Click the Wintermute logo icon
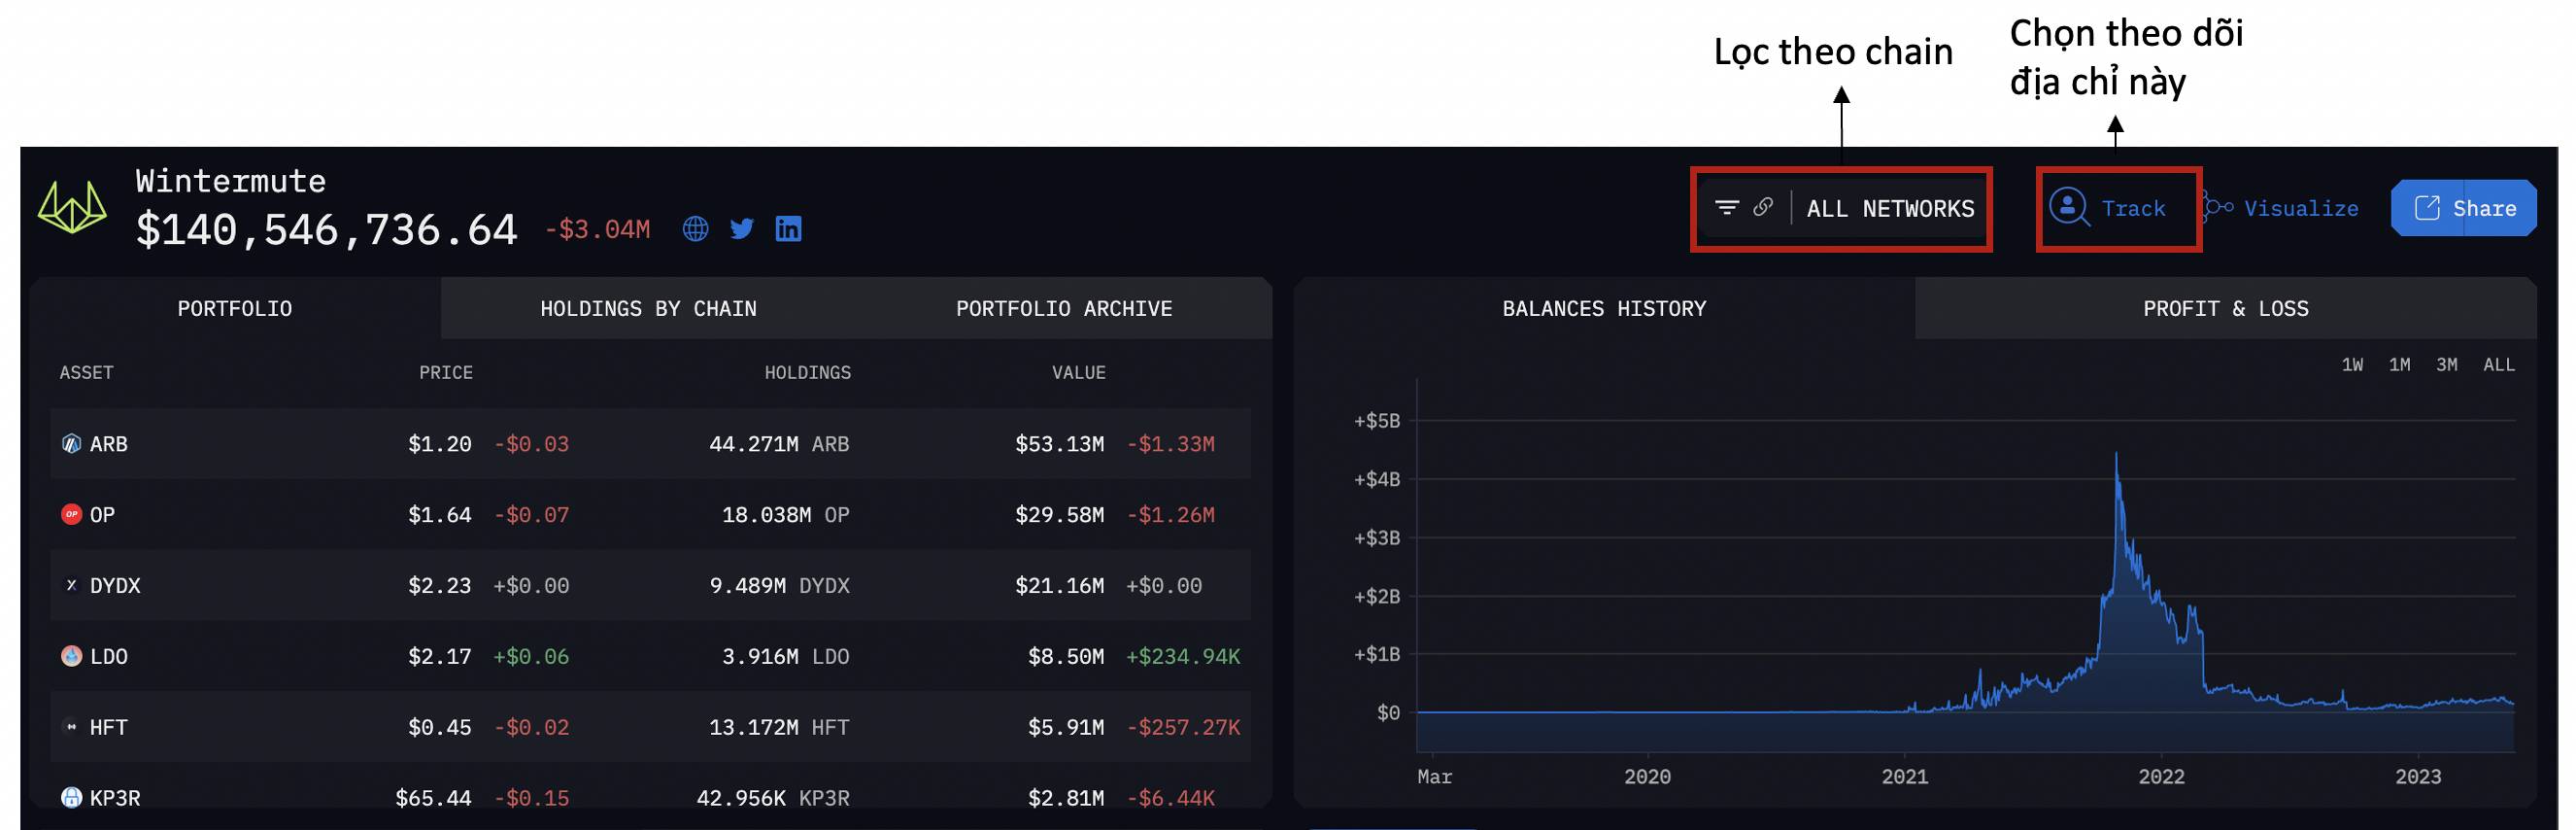This screenshot has width=2576, height=830. [x=72, y=207]
